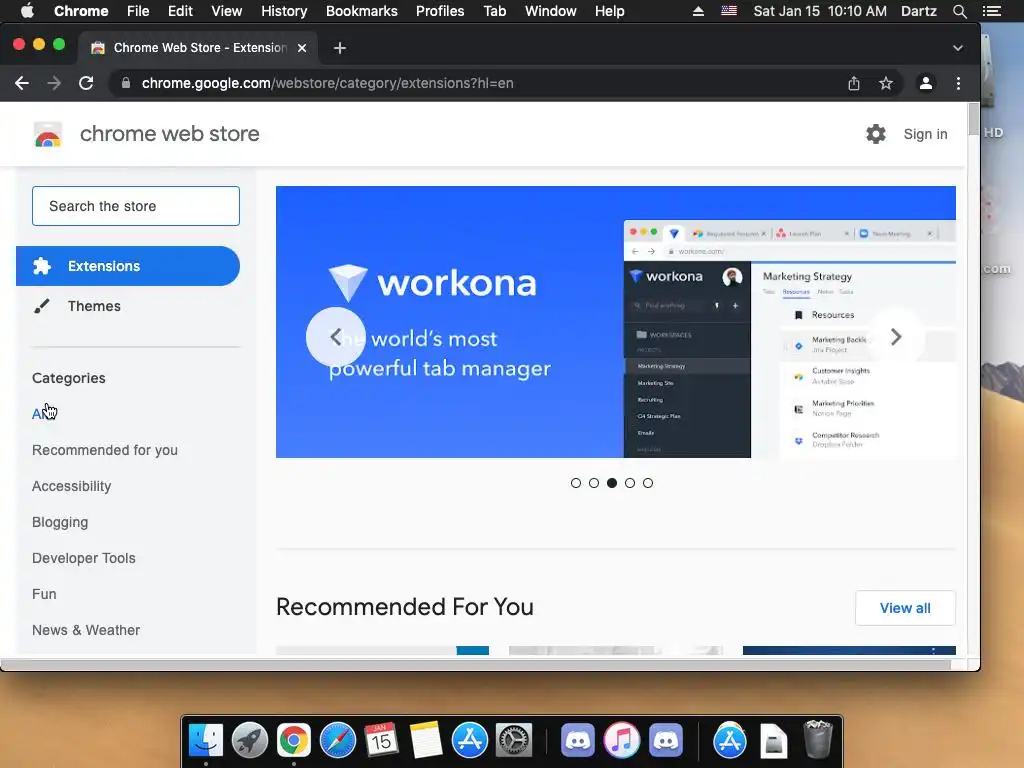
Task: Select Extensions in the sidebar
Action: pos(128,266)
